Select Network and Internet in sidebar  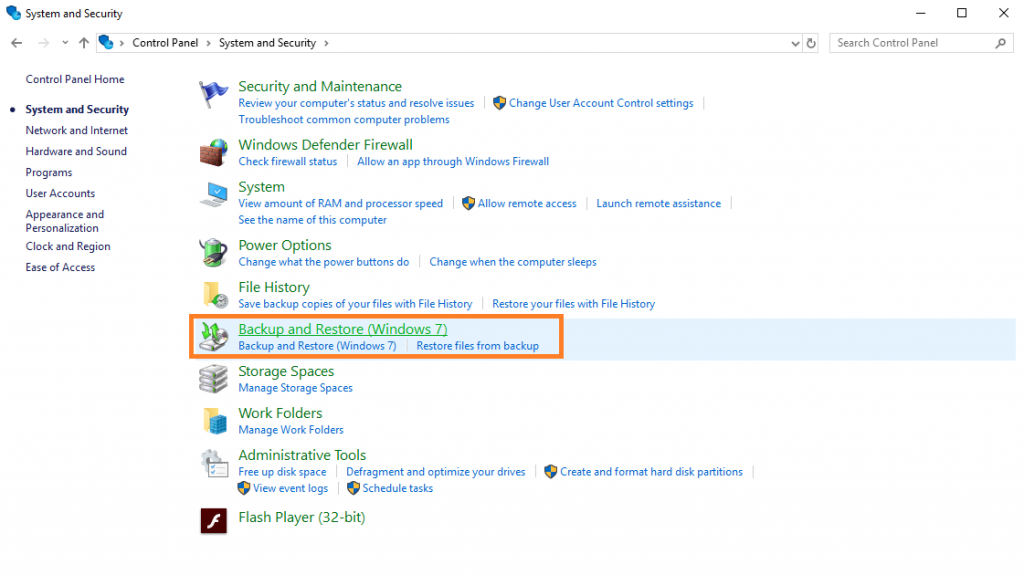[77, 130]
